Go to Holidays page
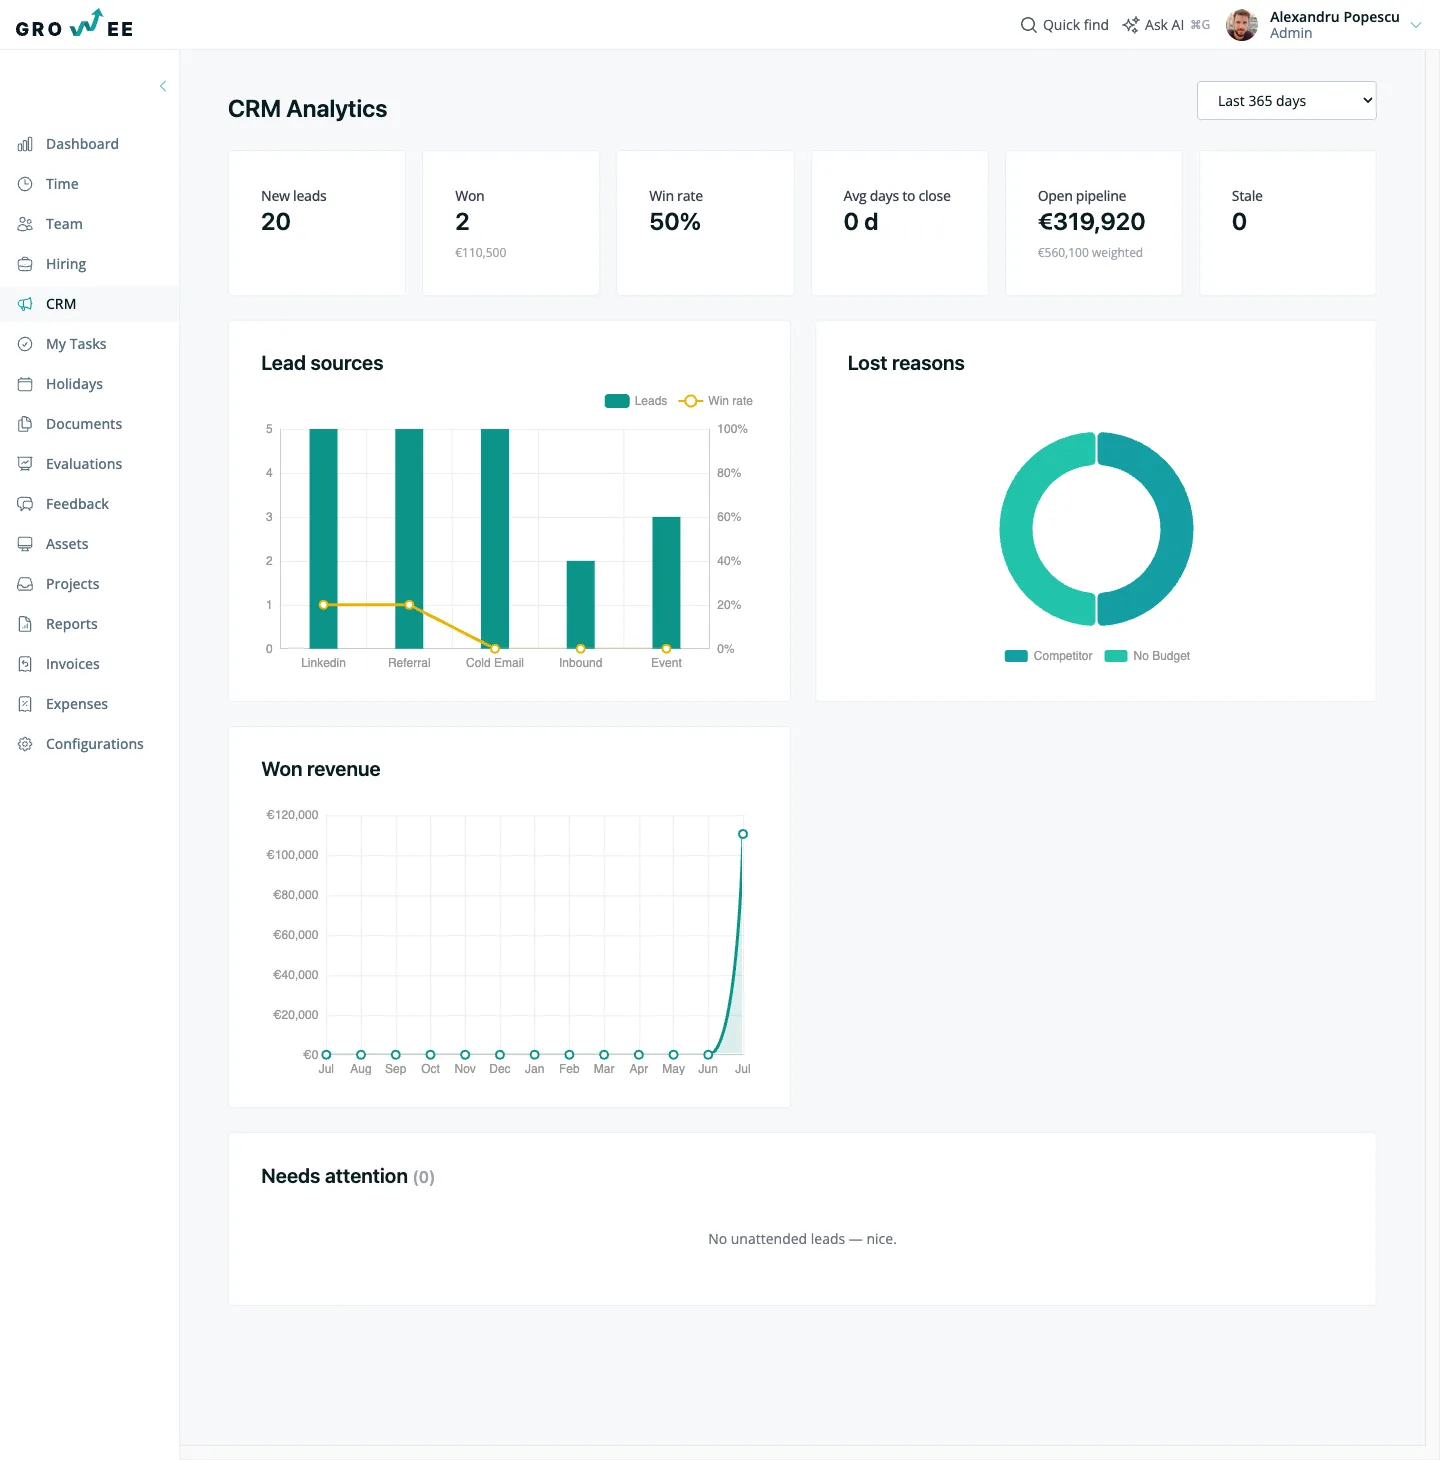Screen dimensions: 1440x1460 [x=74, y=384]
